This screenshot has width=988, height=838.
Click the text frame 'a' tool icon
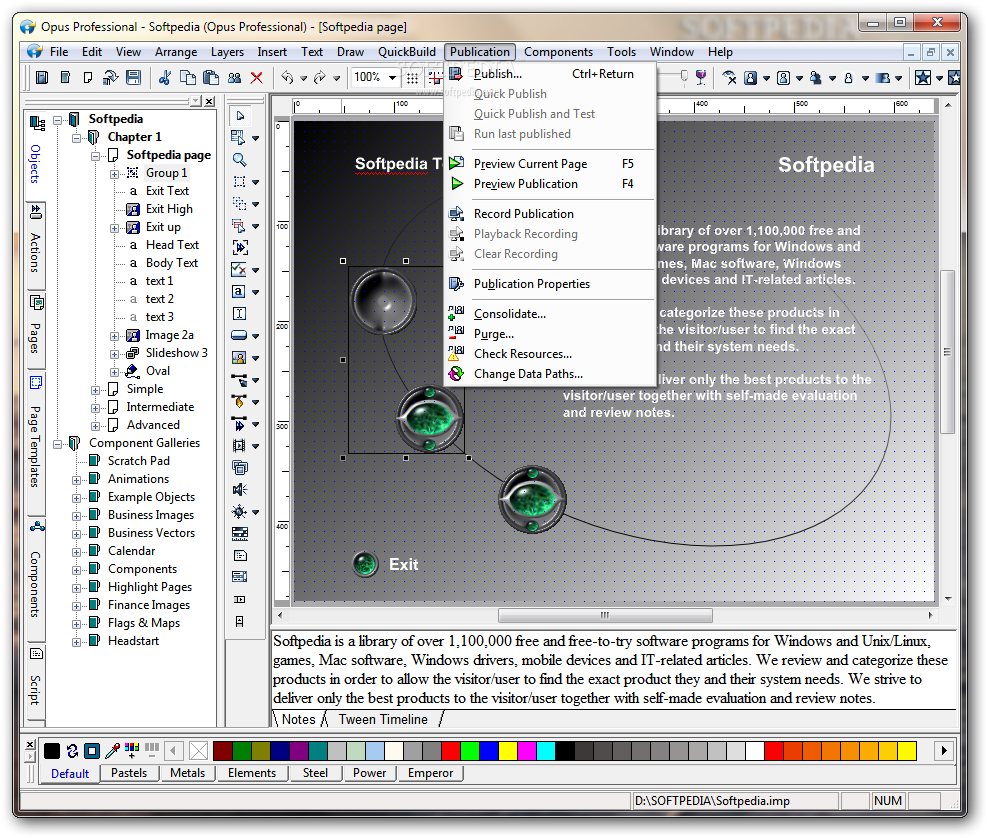coord(239,291)
